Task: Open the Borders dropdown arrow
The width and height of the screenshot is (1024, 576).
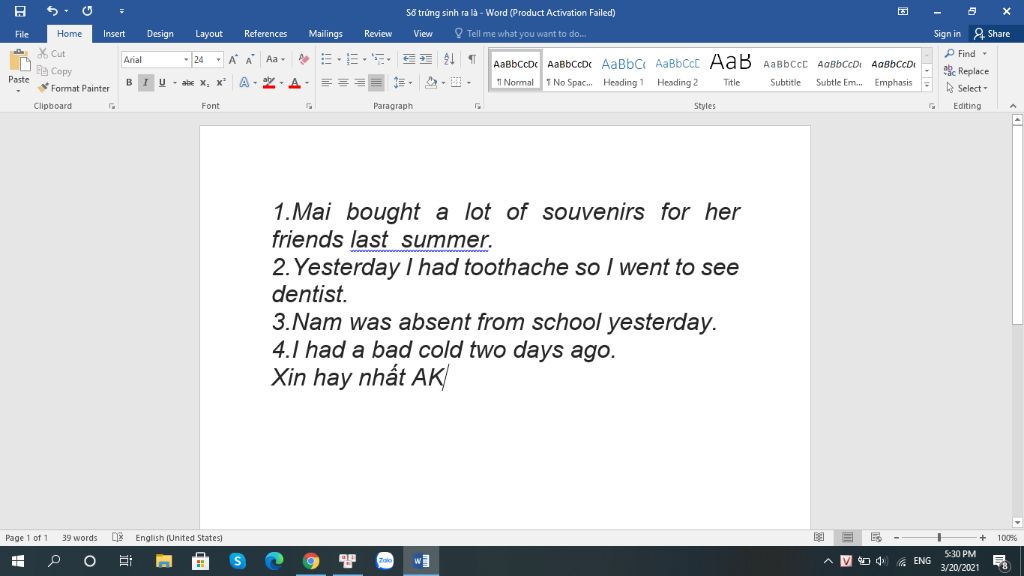Action: pos(469,83)
